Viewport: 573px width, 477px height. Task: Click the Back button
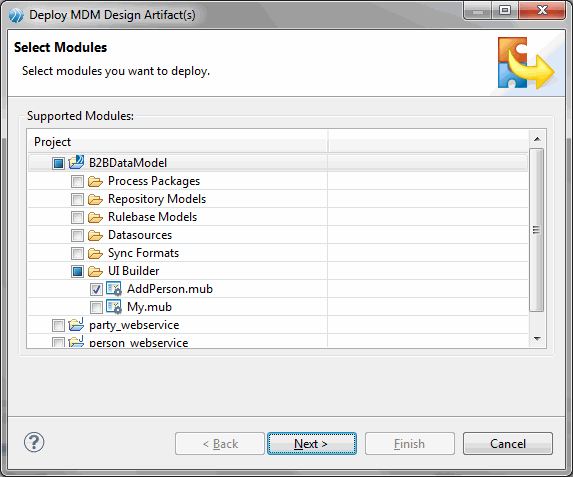220,444
